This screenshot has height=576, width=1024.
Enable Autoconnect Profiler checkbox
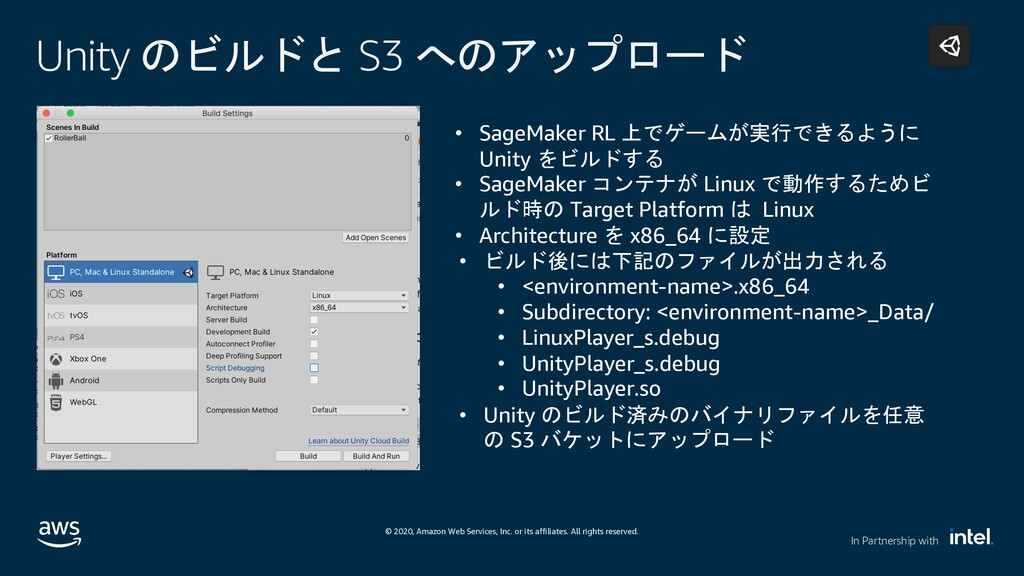pos(314,344)
